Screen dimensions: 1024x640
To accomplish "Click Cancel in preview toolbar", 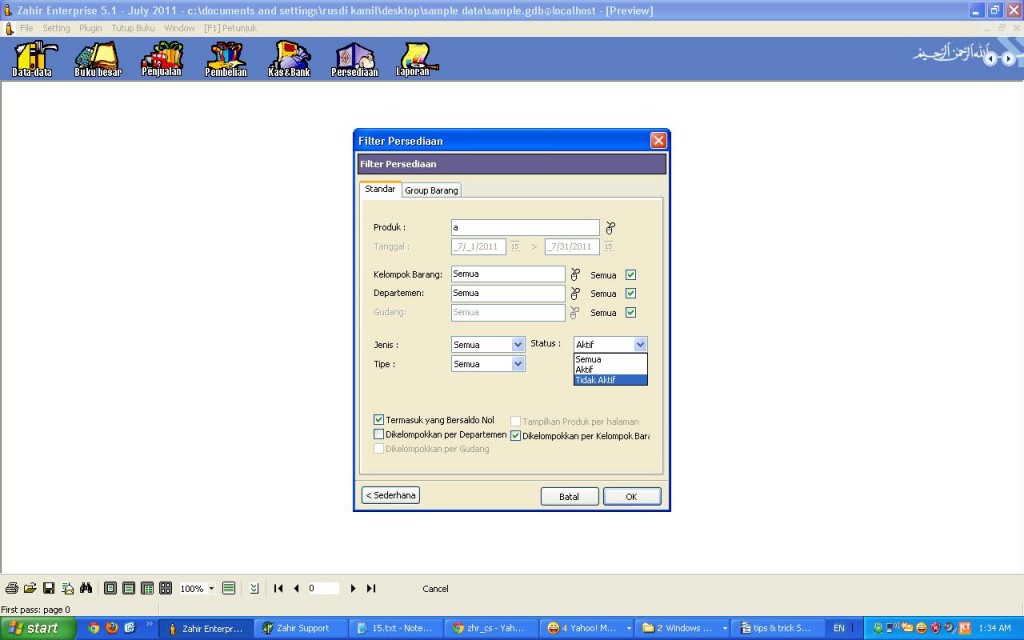I will coord(436,588).
